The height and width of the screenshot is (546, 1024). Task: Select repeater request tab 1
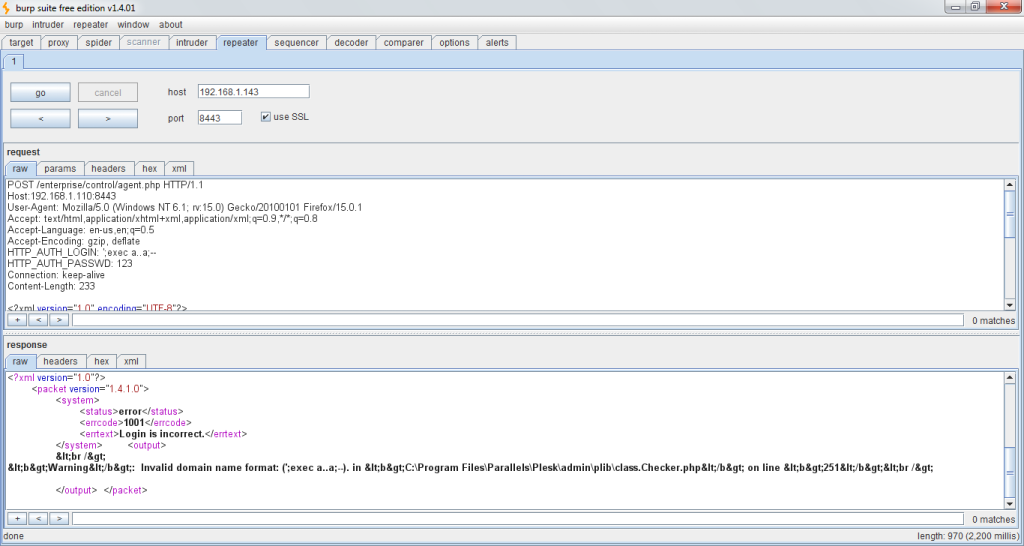[14, 61]
